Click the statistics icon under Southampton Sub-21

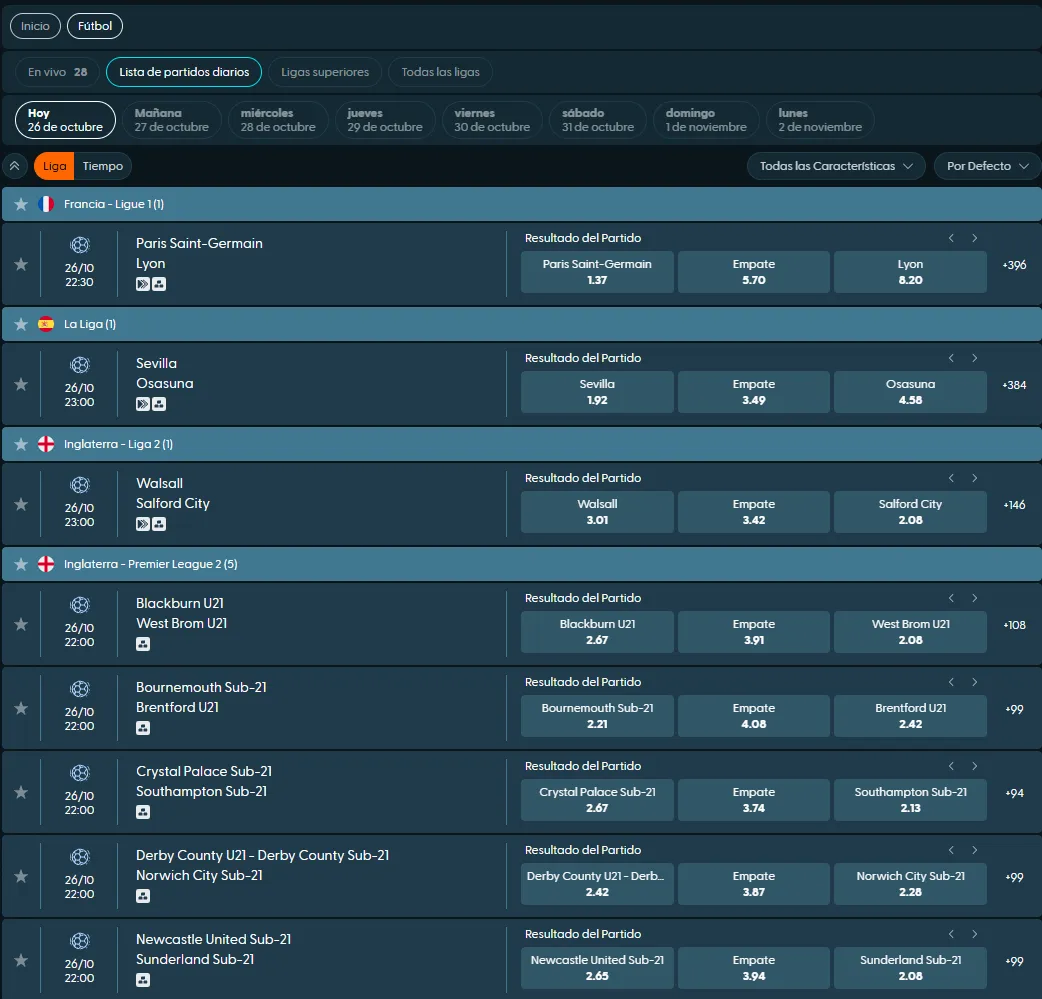tap(143, 812)
